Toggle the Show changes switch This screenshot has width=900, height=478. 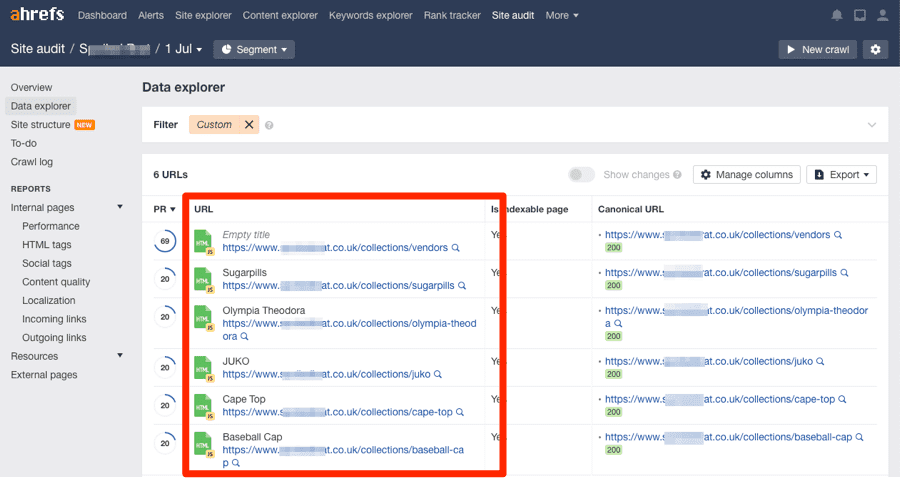point(581,174)
